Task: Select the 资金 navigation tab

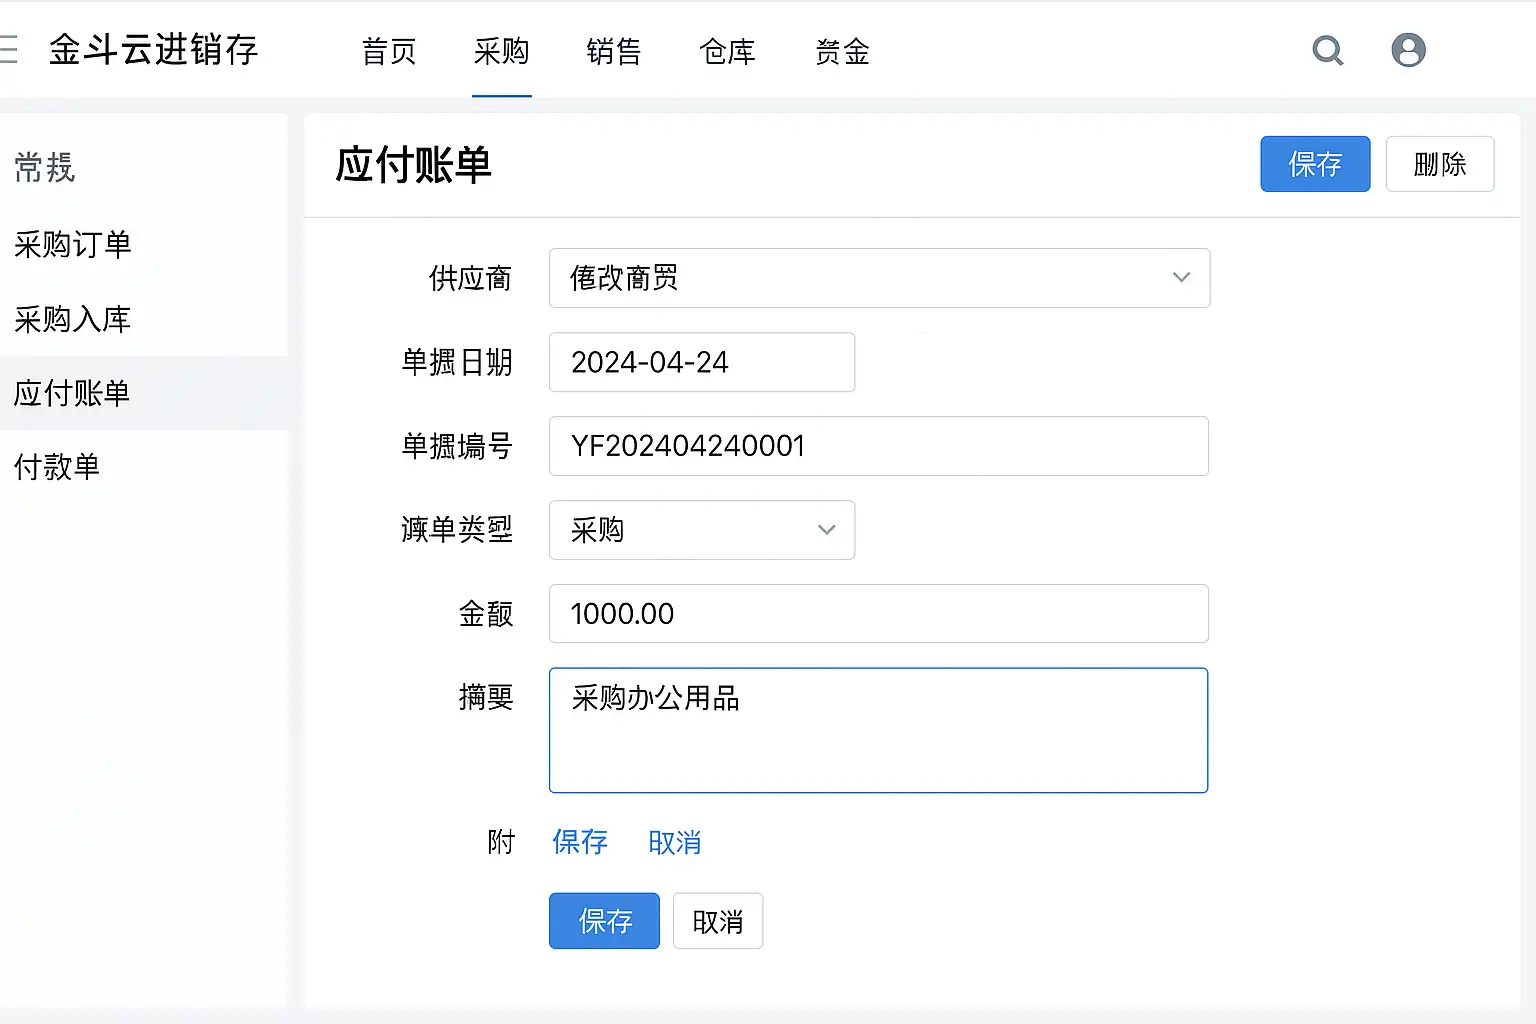Action: (x=842, y=52)
